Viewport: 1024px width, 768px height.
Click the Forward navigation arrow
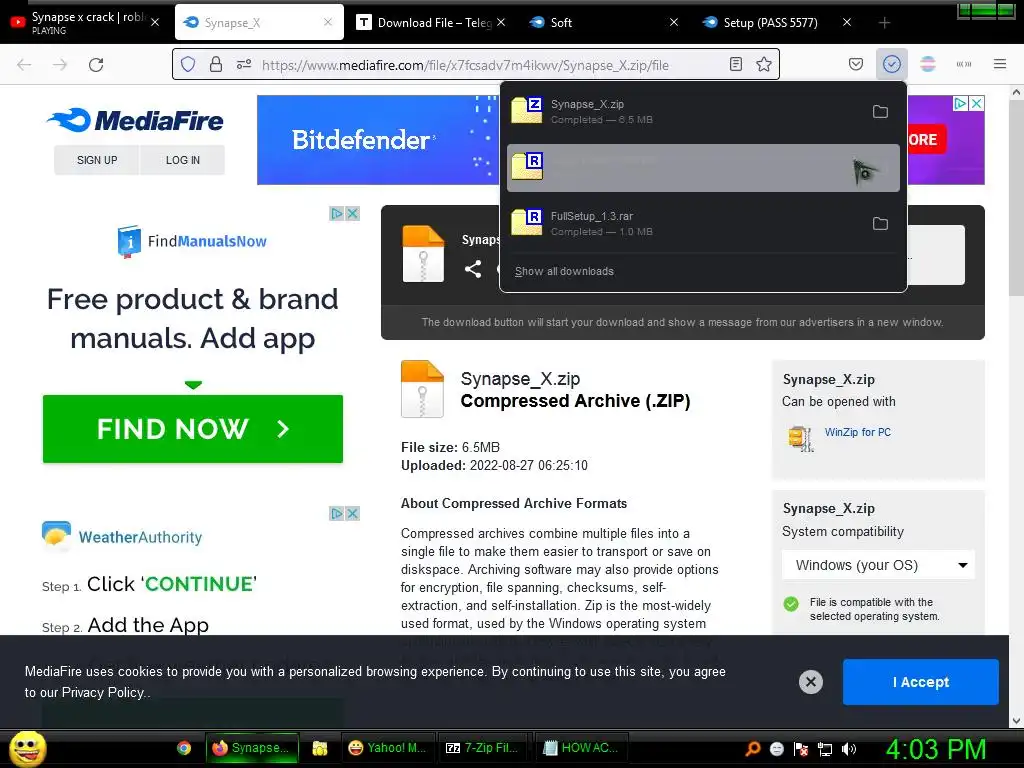coord(60,65)
